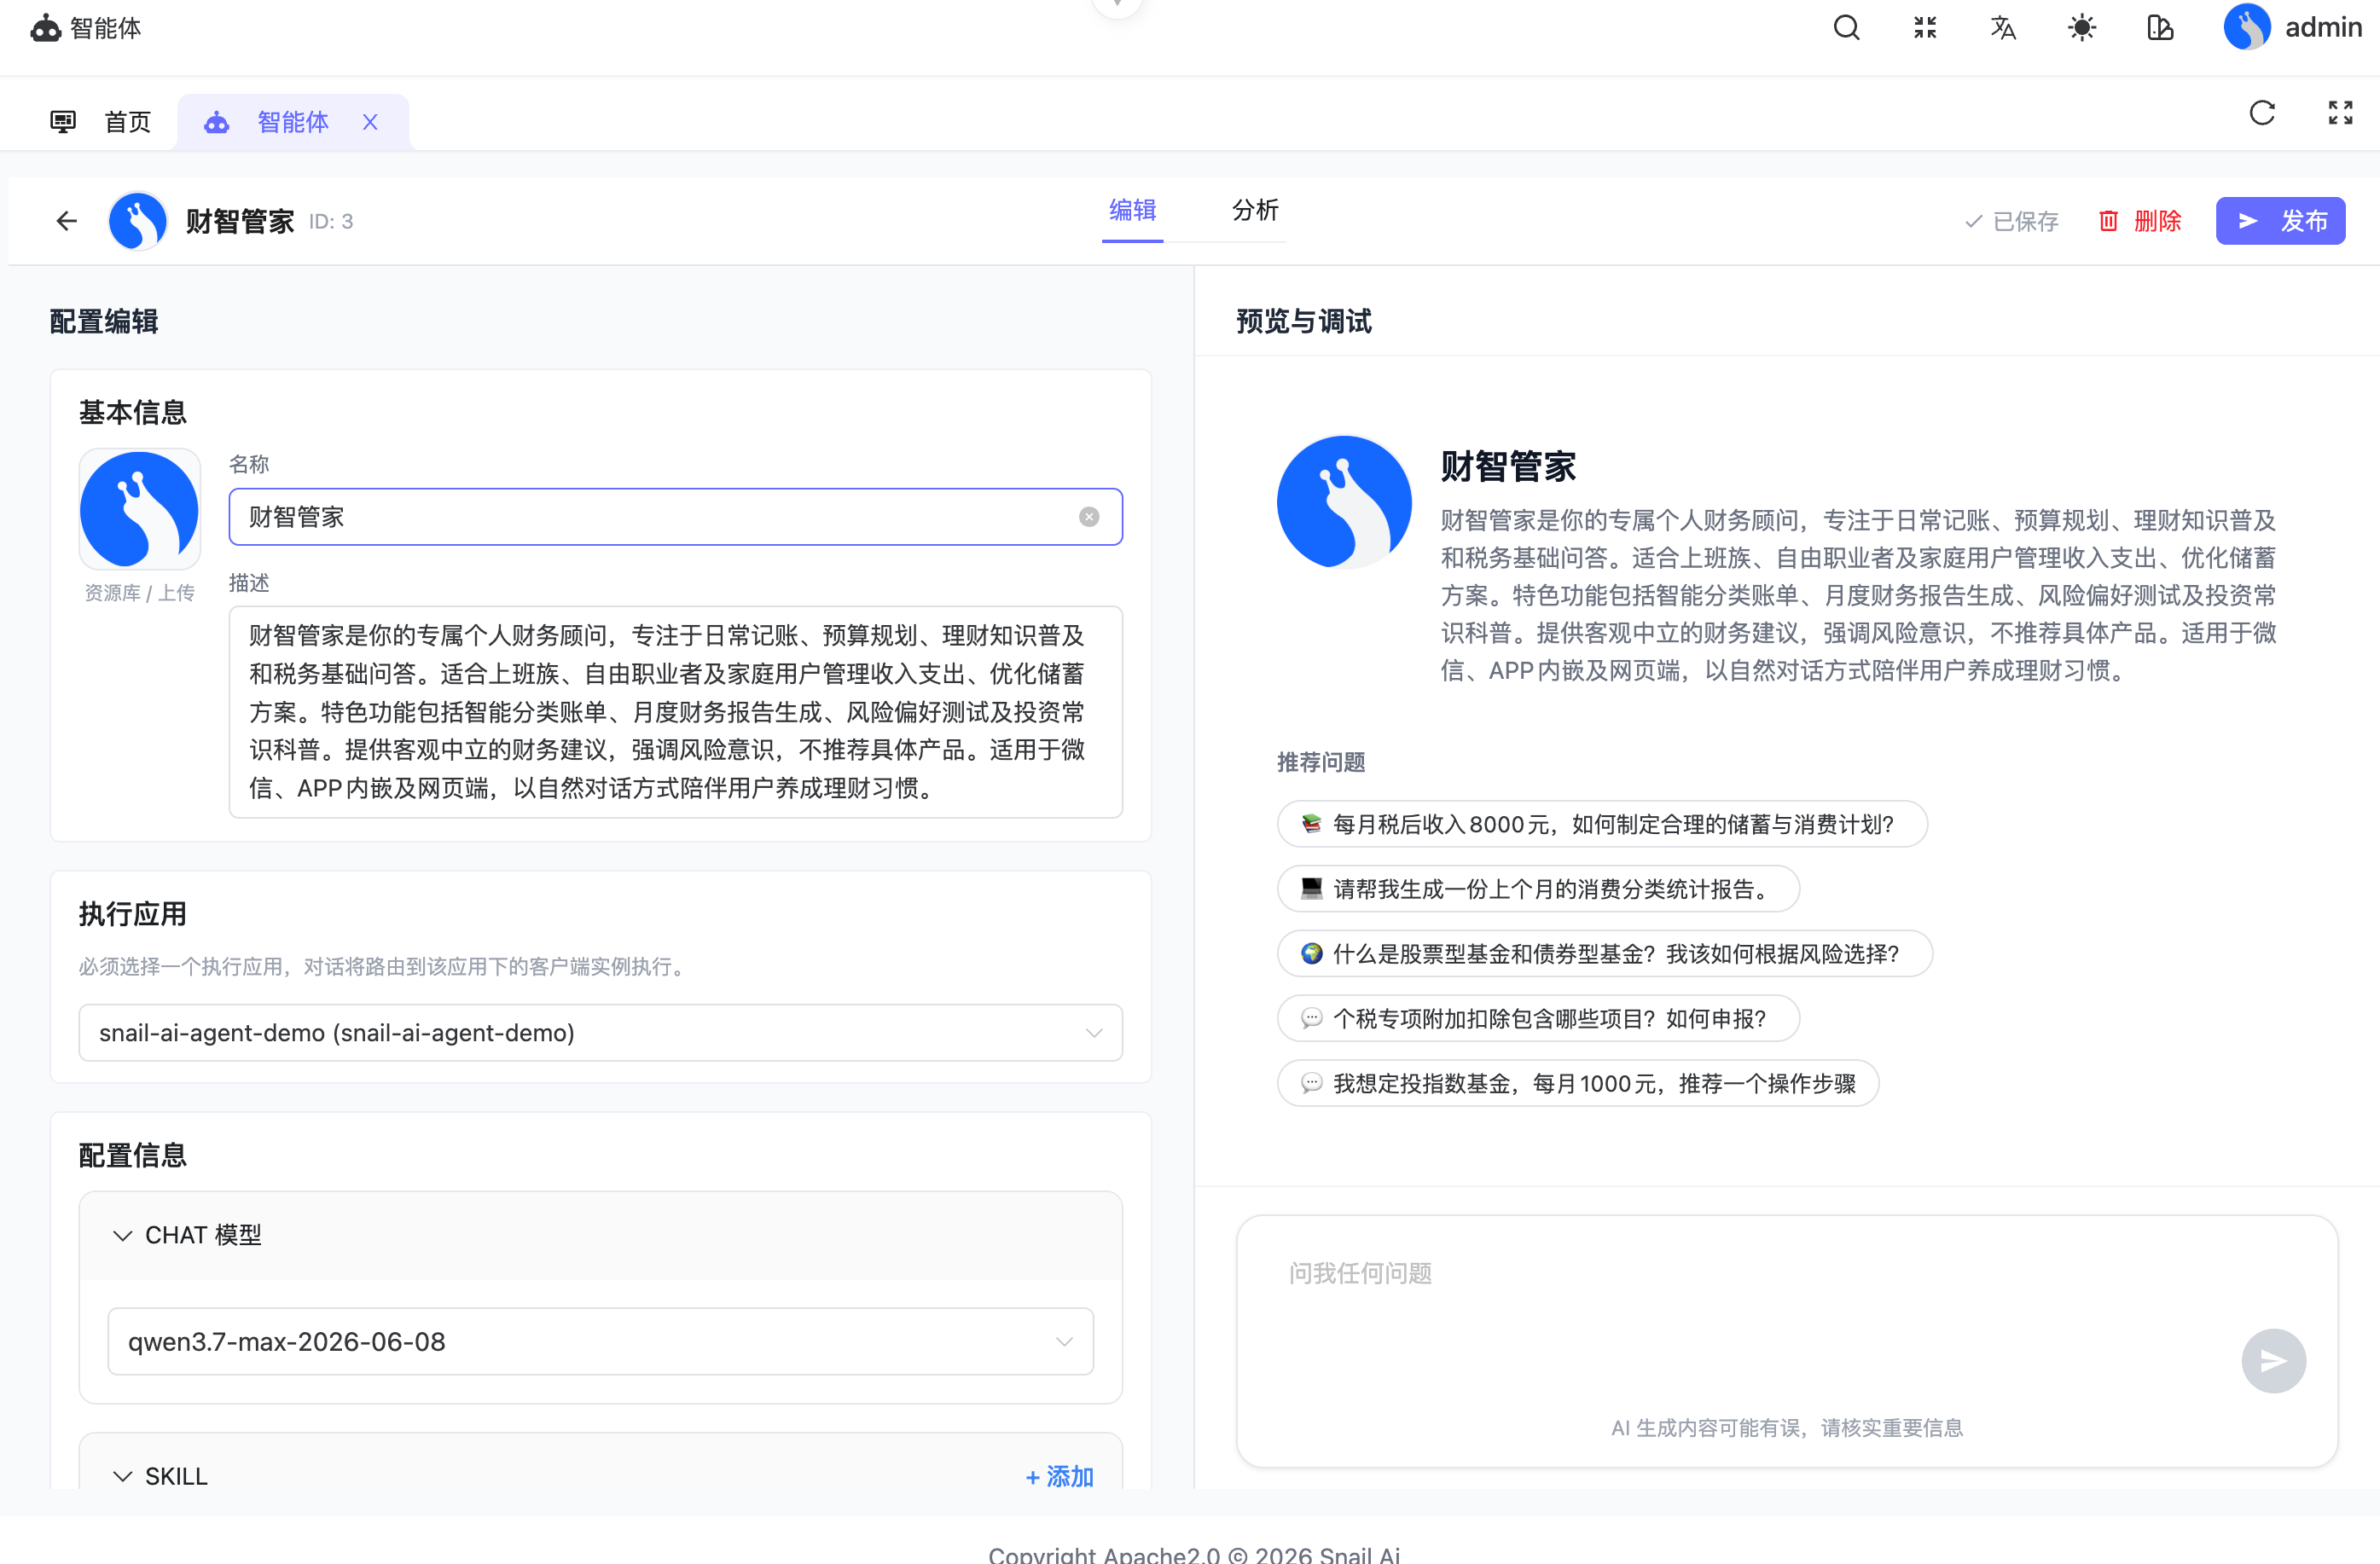Select question about 股票型基金和债券型基金

point(1604,954)
